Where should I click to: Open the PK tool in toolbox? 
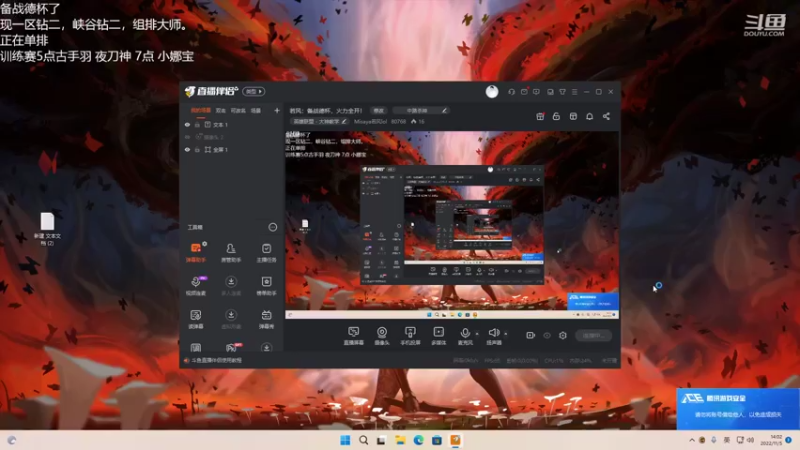(231, 348)
